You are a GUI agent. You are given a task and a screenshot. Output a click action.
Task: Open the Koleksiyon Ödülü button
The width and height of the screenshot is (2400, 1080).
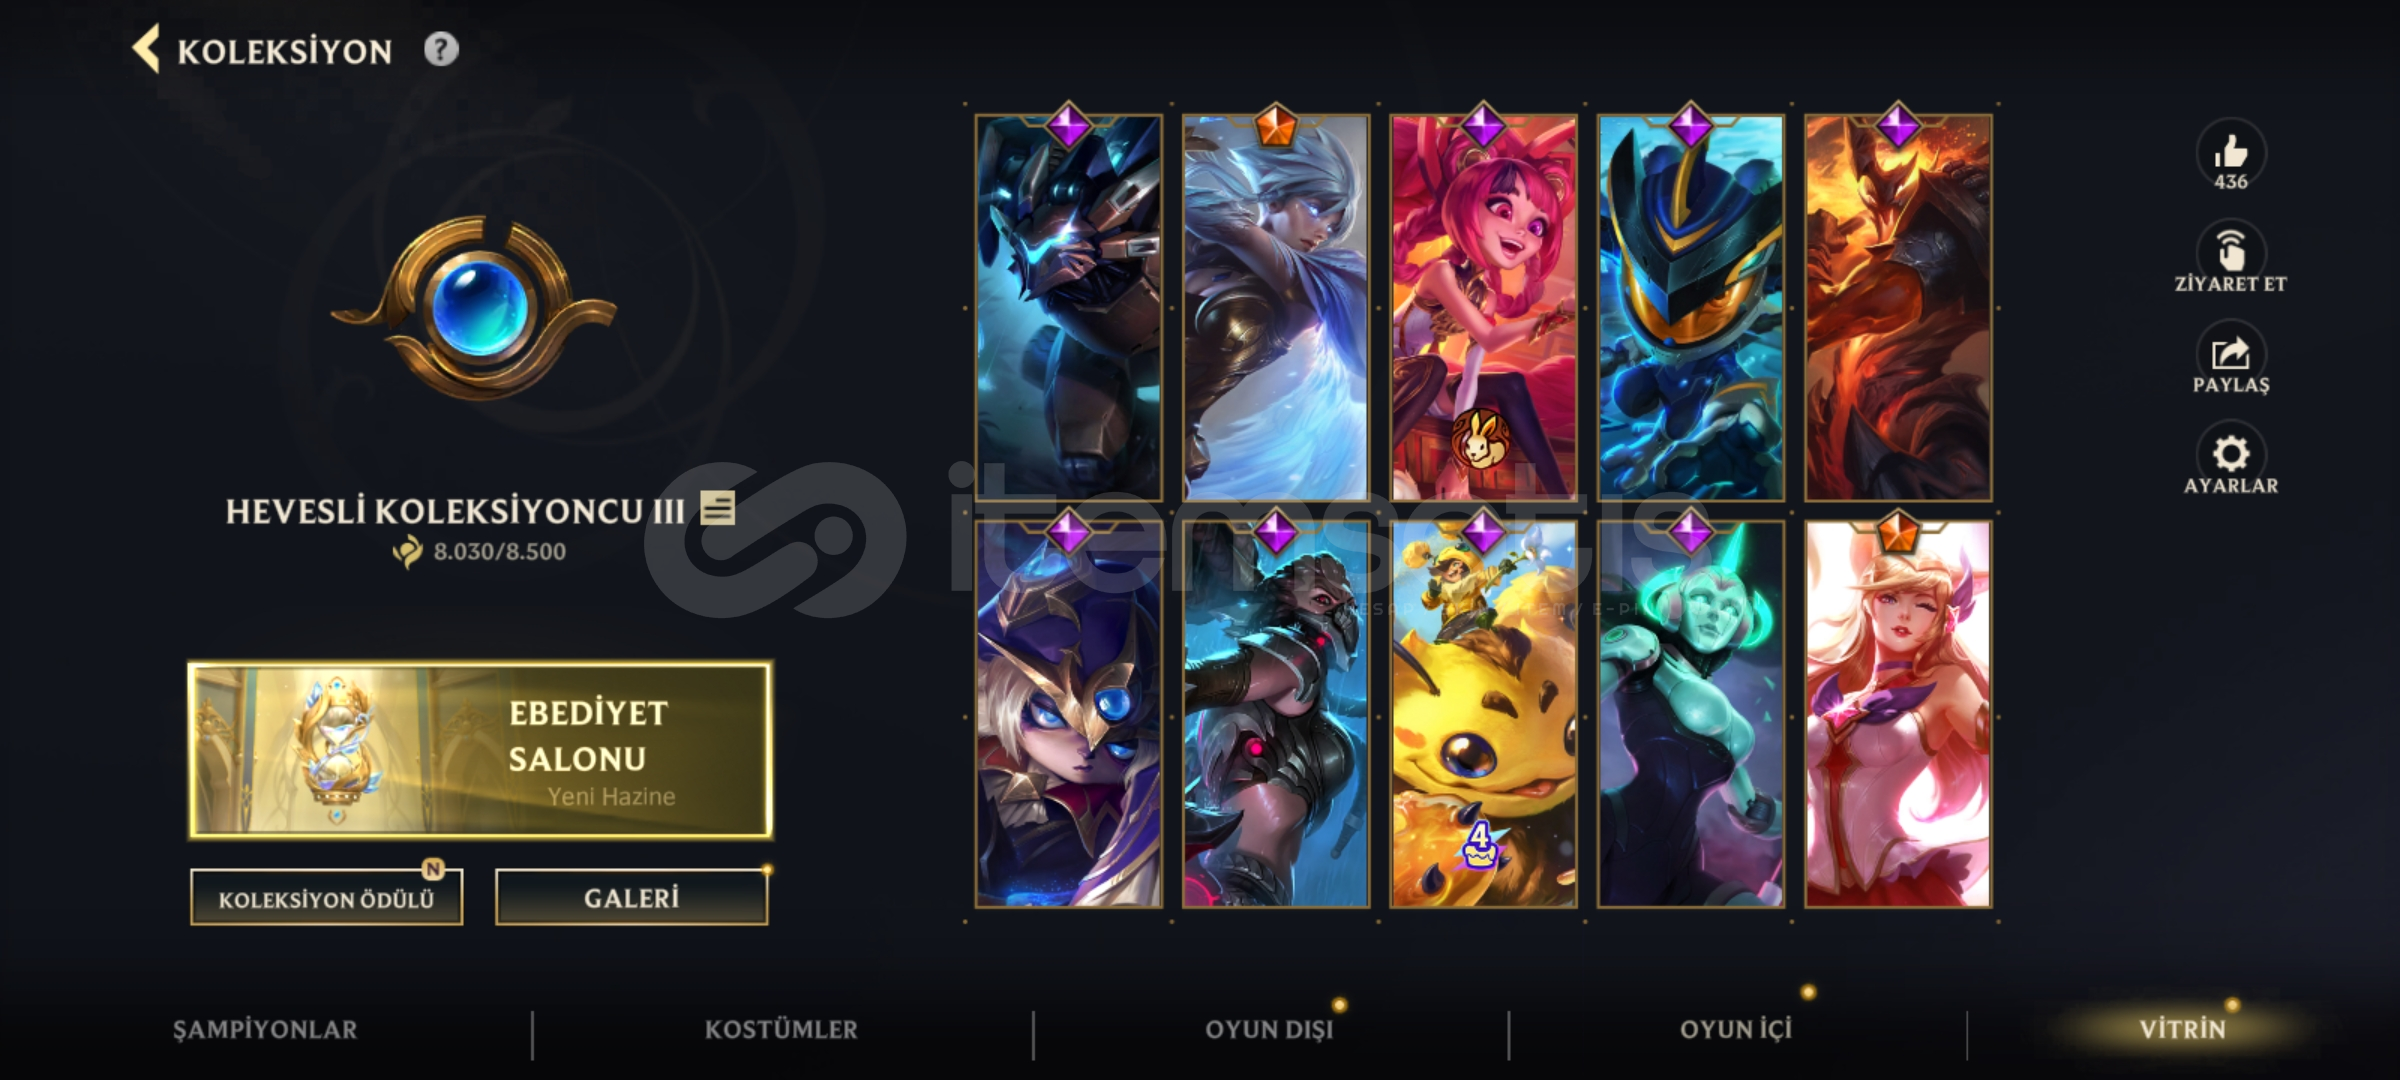pyautogui.click(x=327, y=897)
